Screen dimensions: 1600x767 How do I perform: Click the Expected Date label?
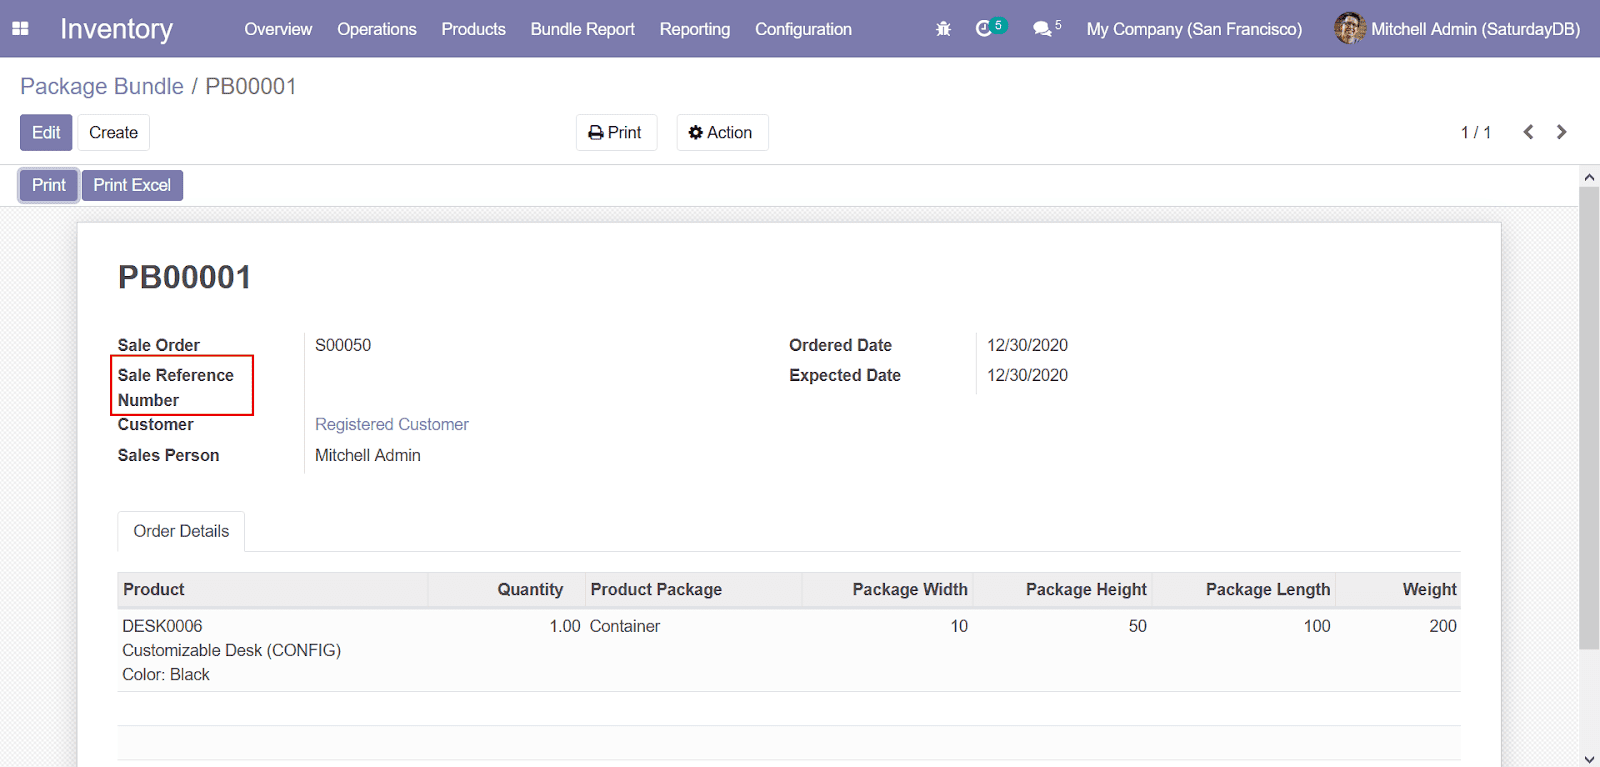pyautogui.click(x=845, y=375)
